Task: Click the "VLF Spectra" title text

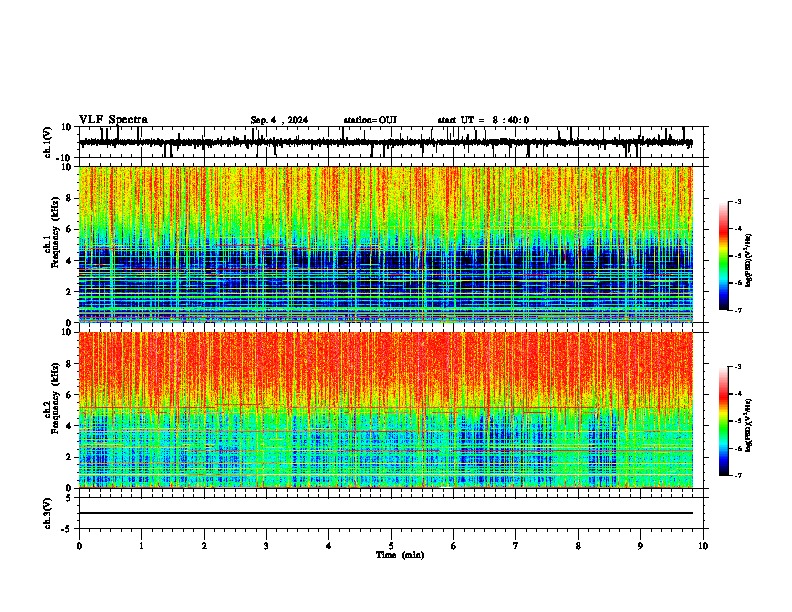Action: [113, 120]
